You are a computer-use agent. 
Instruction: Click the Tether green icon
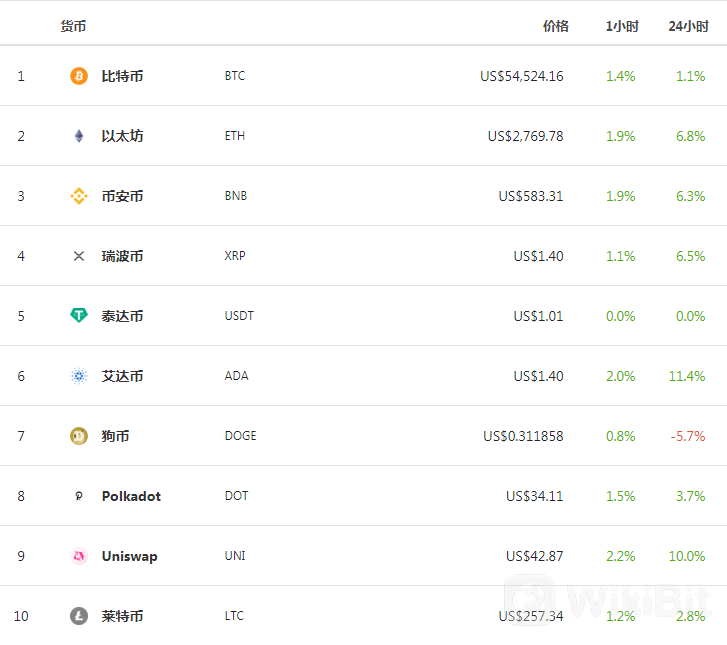[x=79, y=316]
